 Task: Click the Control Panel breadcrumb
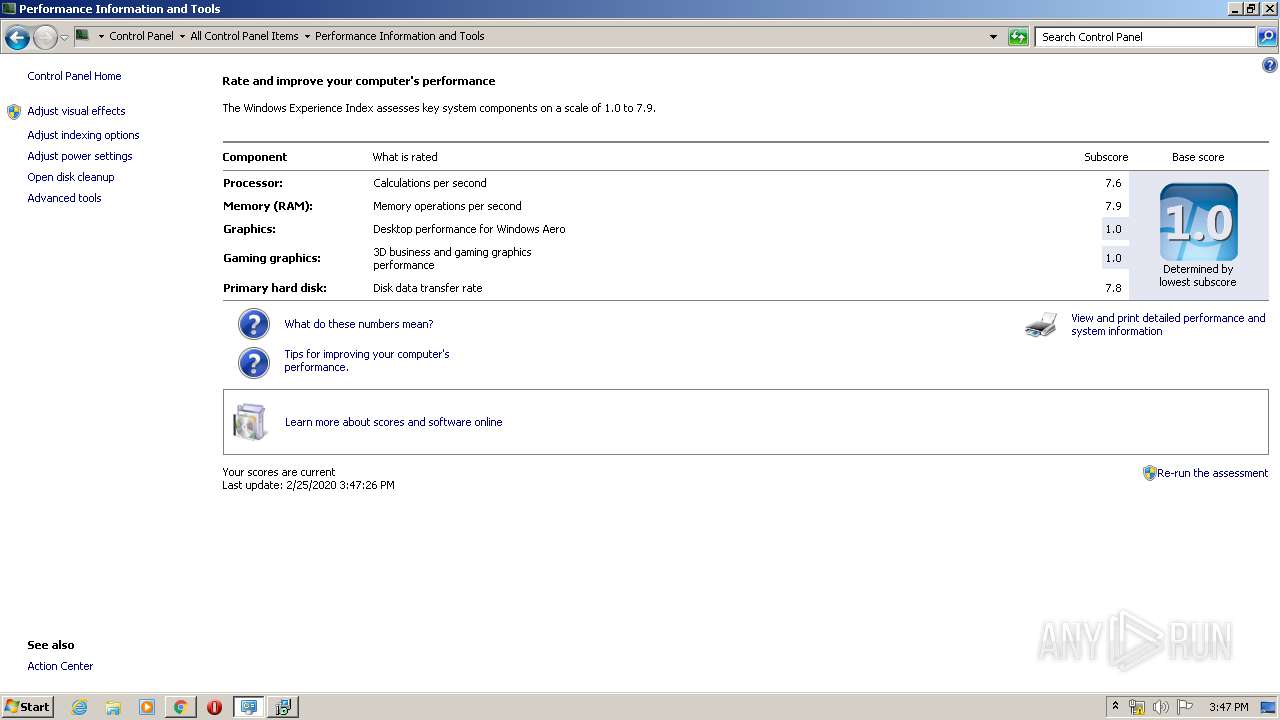[x=141, y=36]
